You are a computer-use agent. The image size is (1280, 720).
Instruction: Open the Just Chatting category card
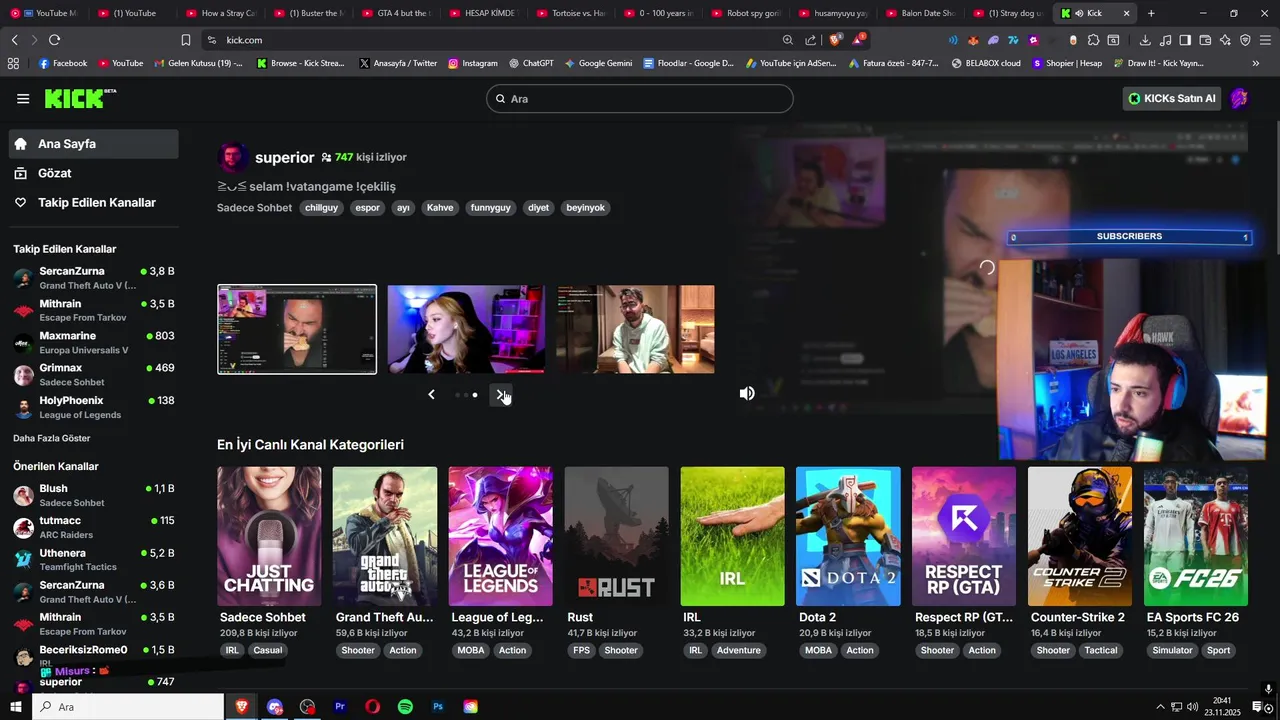point(269,536)
